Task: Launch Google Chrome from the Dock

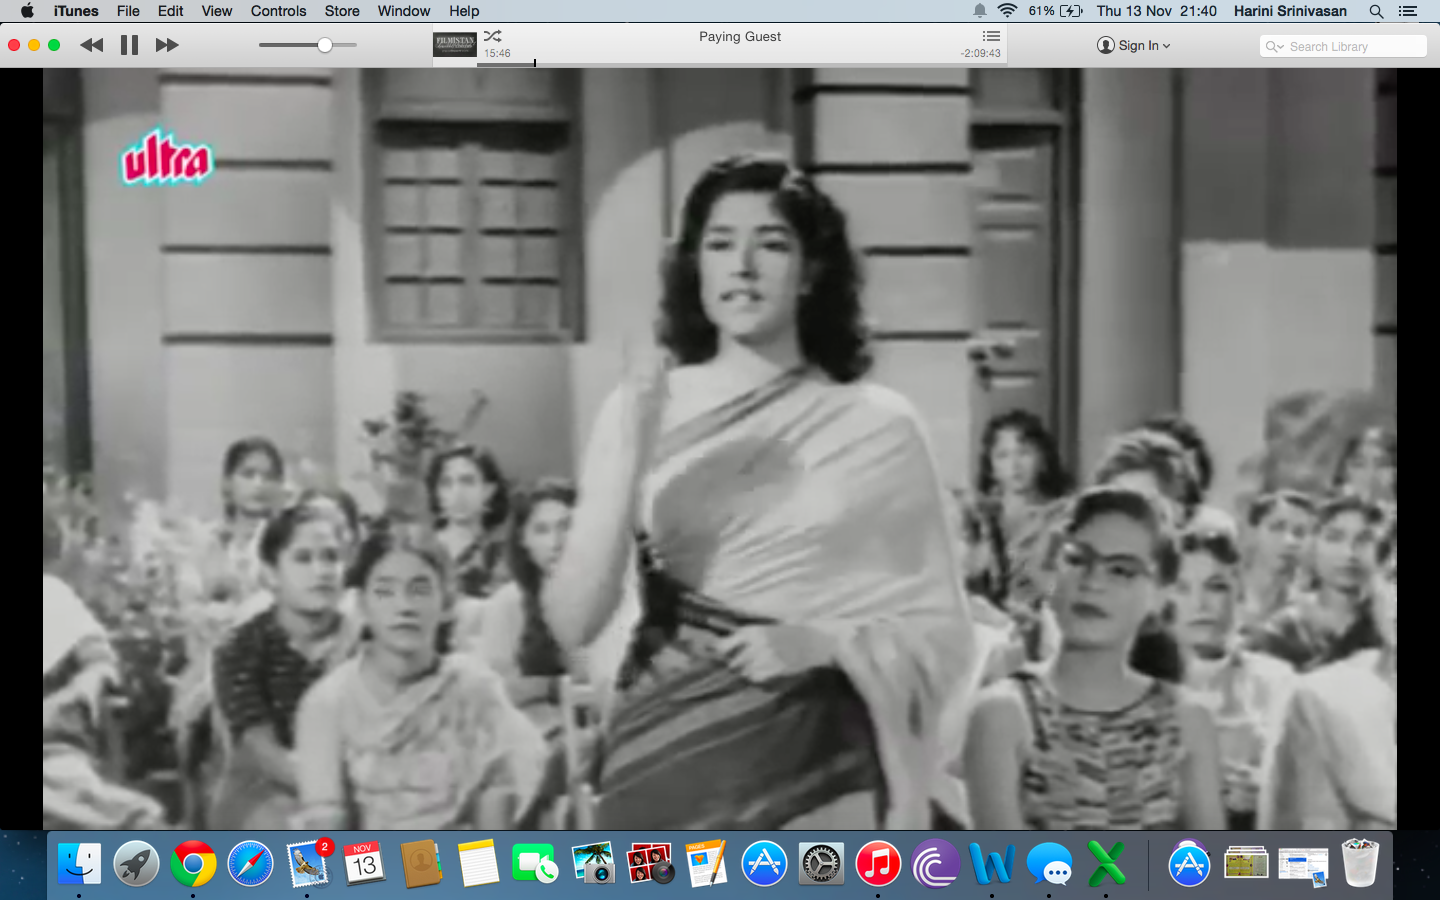Action: pos(193,864)
